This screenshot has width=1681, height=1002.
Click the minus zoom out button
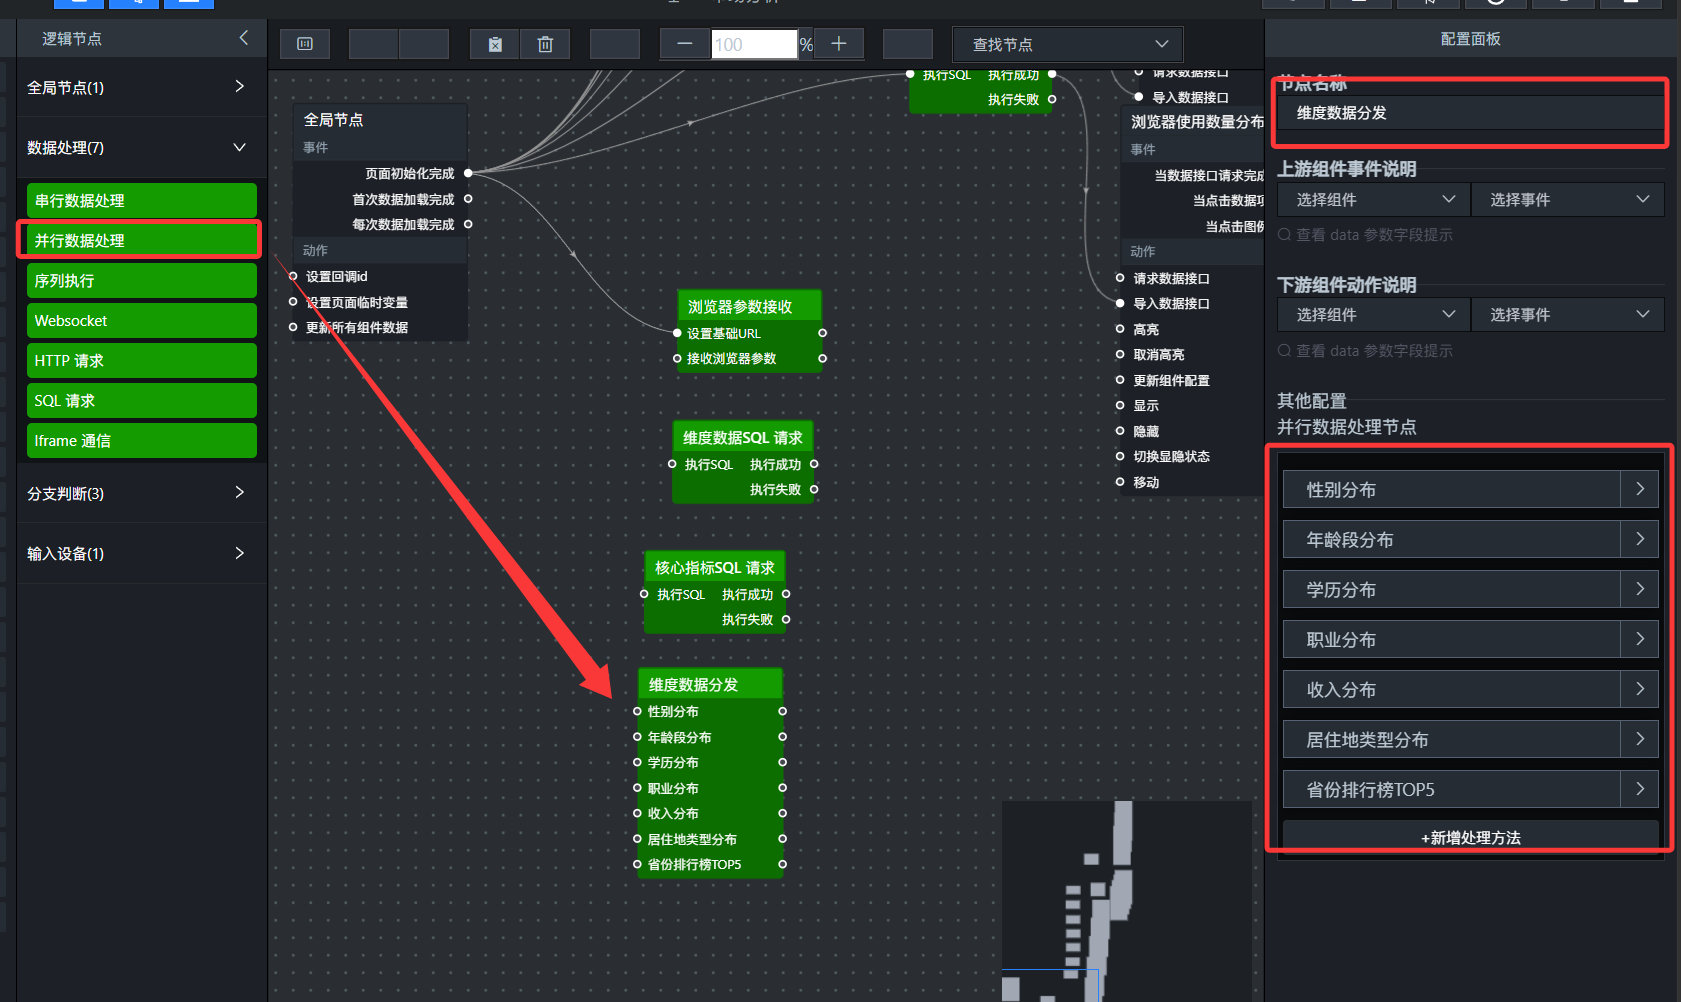tap(685, 44)
